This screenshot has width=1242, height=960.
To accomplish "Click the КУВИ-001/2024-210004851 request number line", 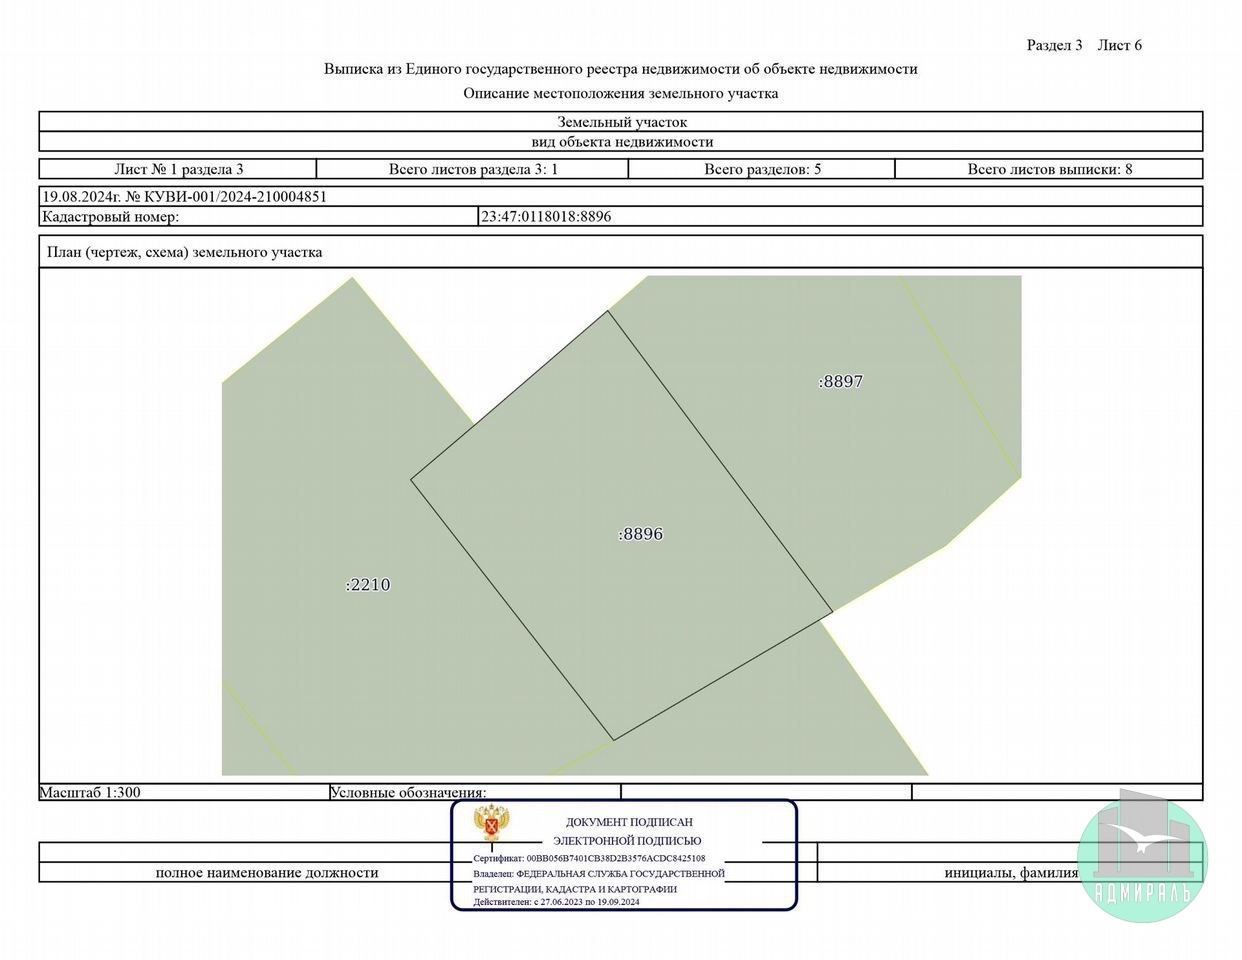I will pos(185,197).
